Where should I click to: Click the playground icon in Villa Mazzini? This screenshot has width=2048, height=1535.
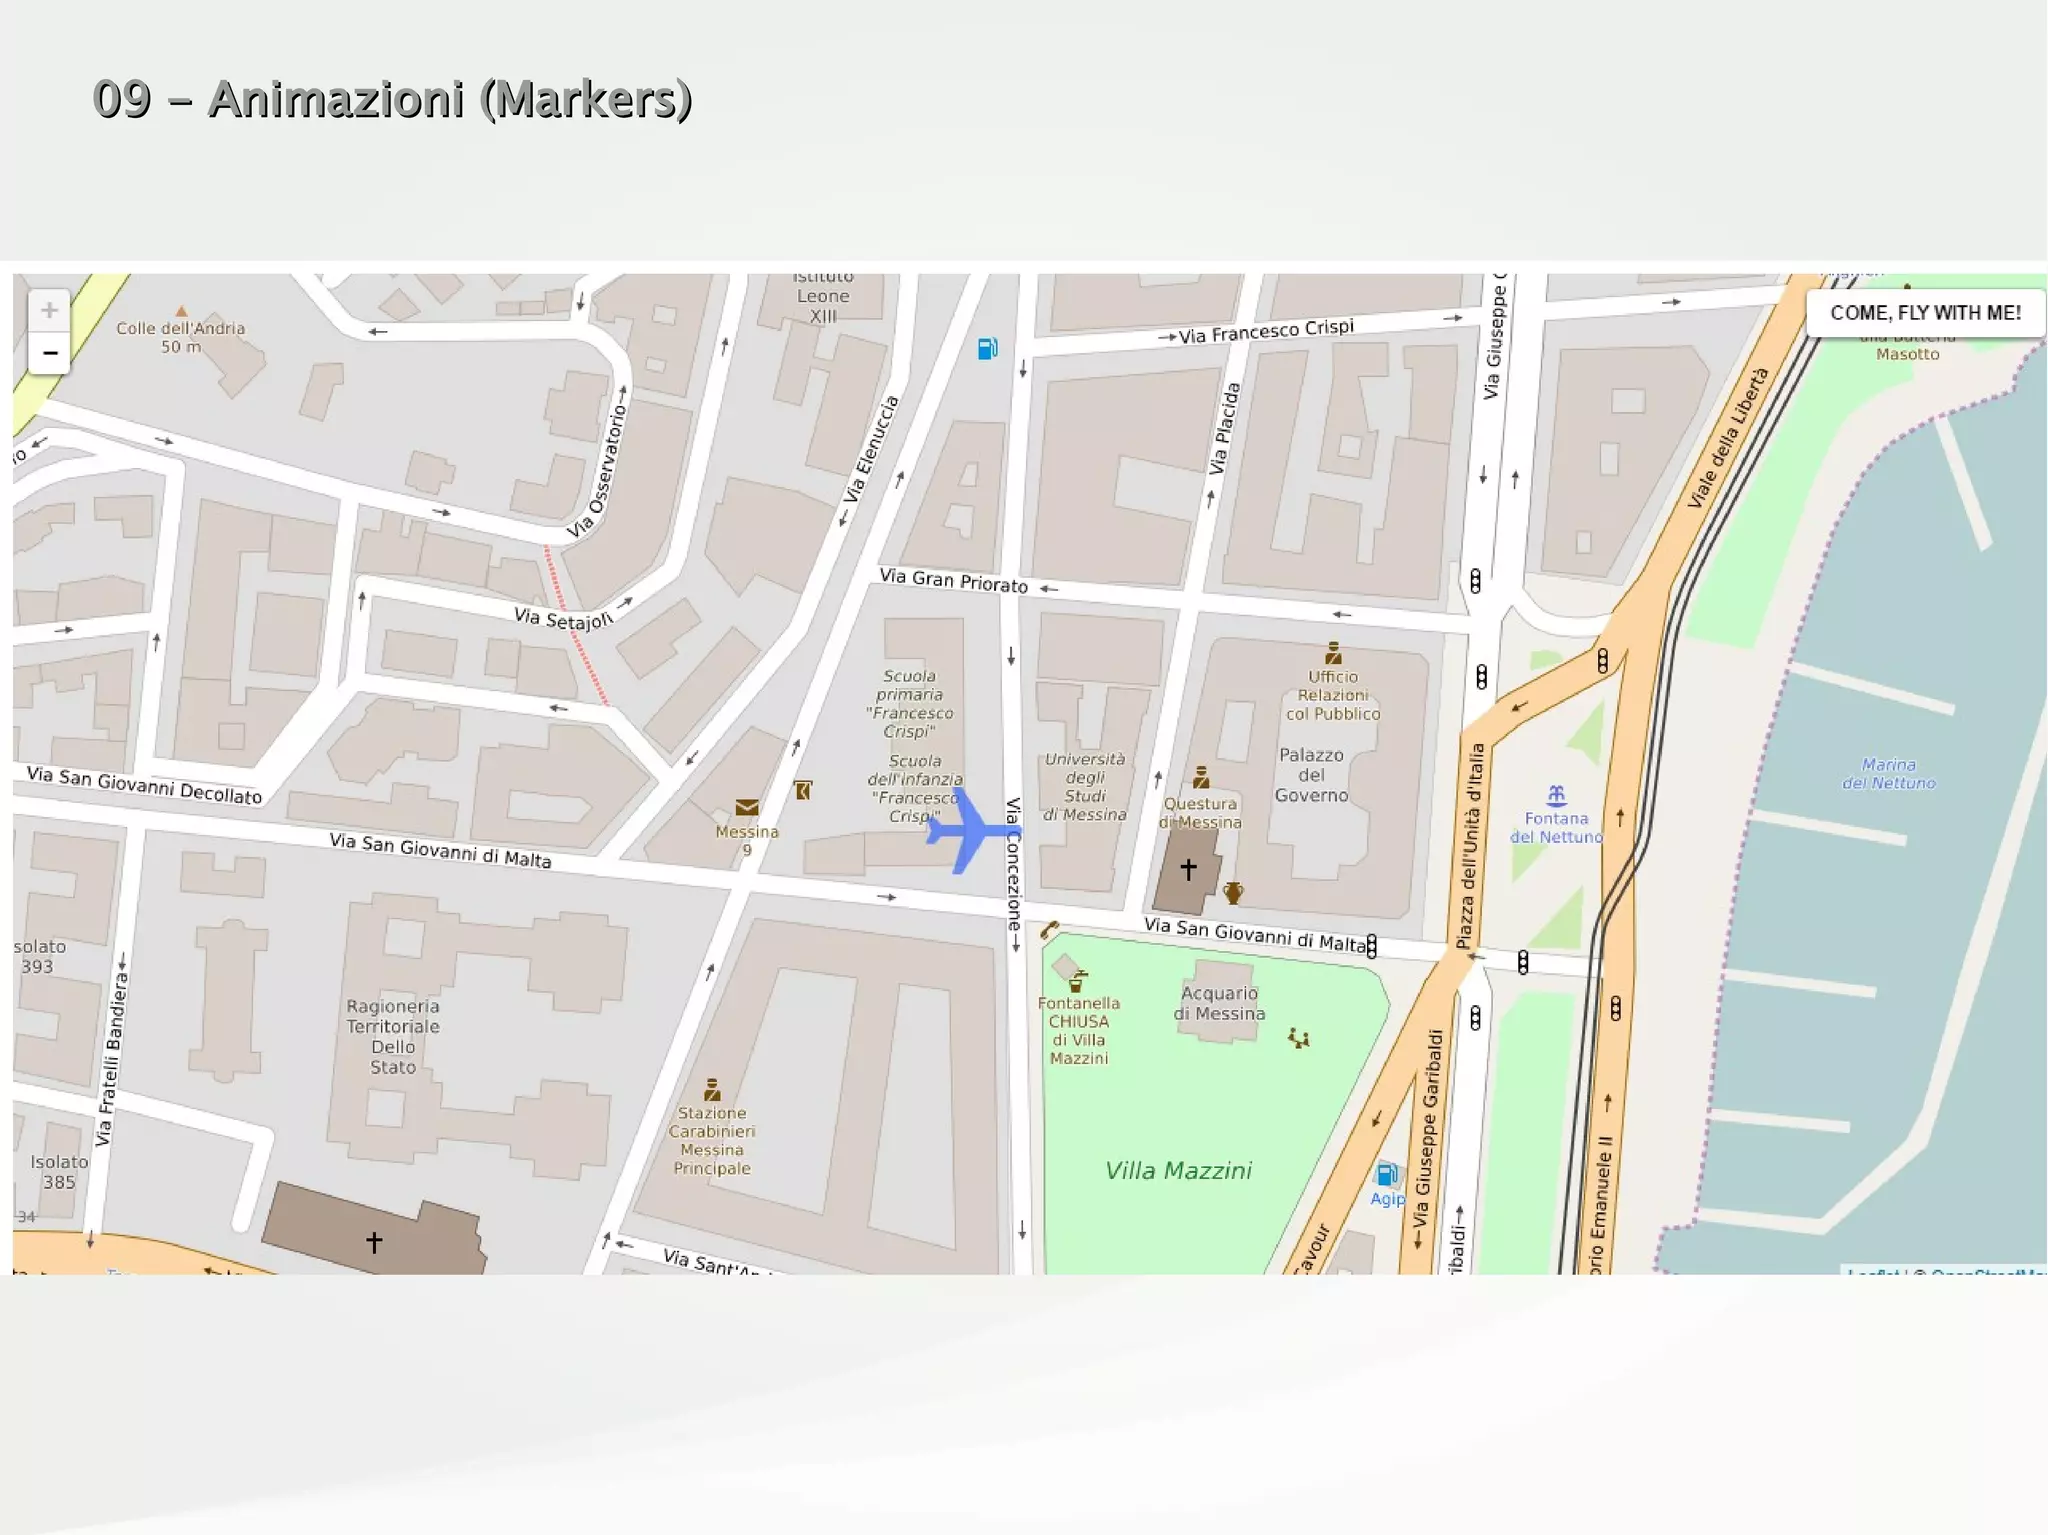[x=1298, y=1038]
